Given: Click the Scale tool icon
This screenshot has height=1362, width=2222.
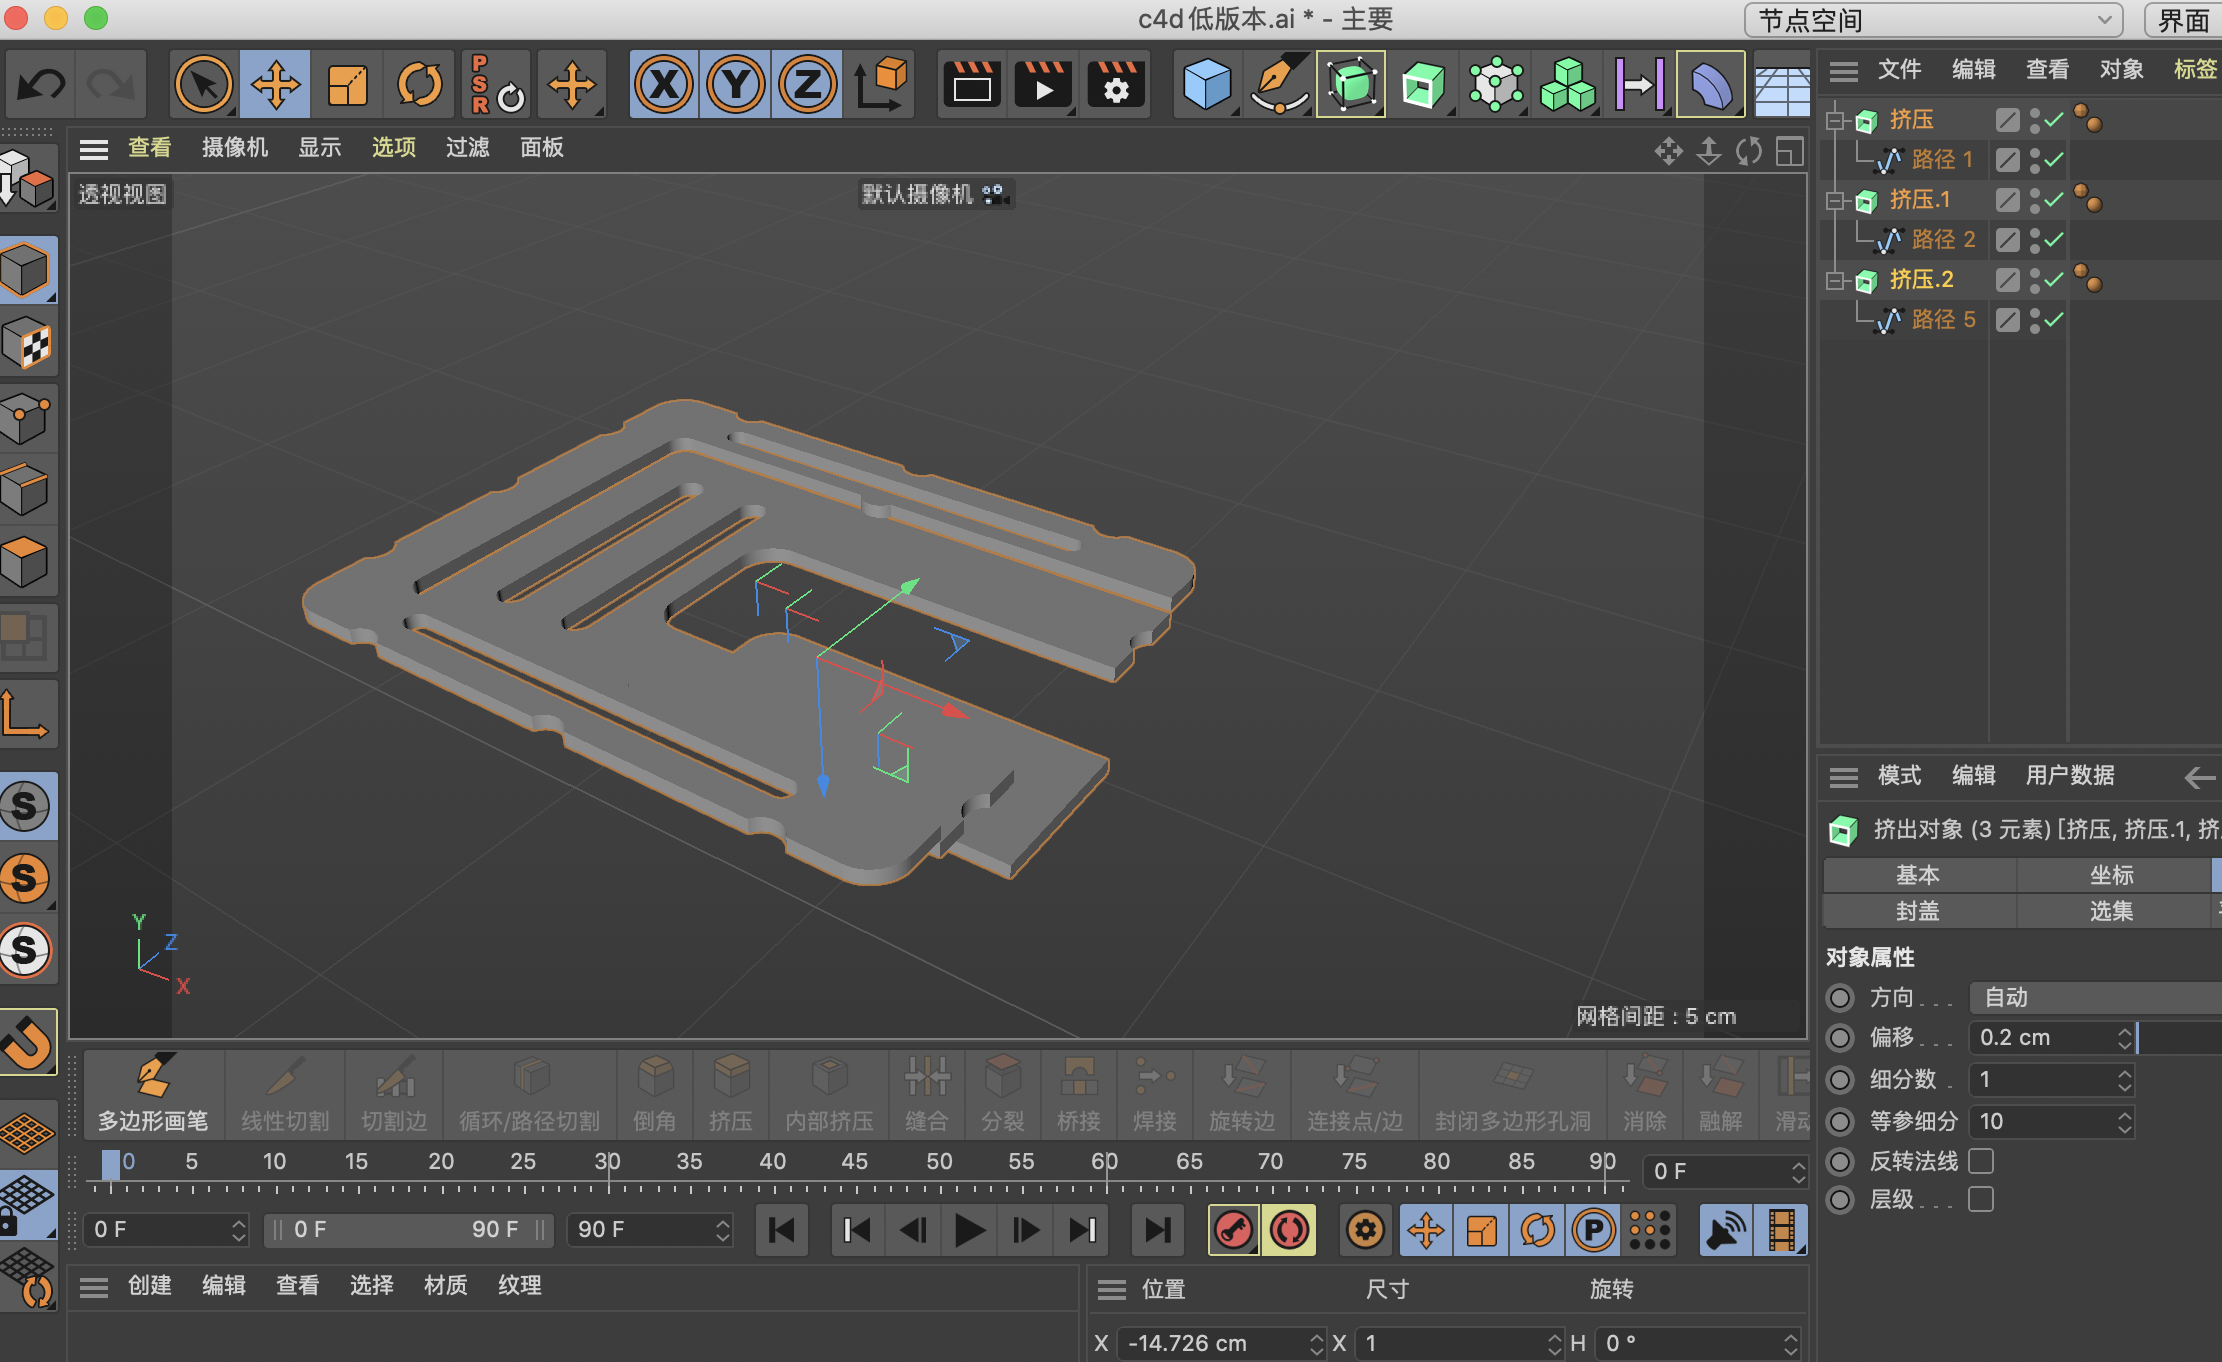Looking at the screenshot, I should tap(347, 85).
